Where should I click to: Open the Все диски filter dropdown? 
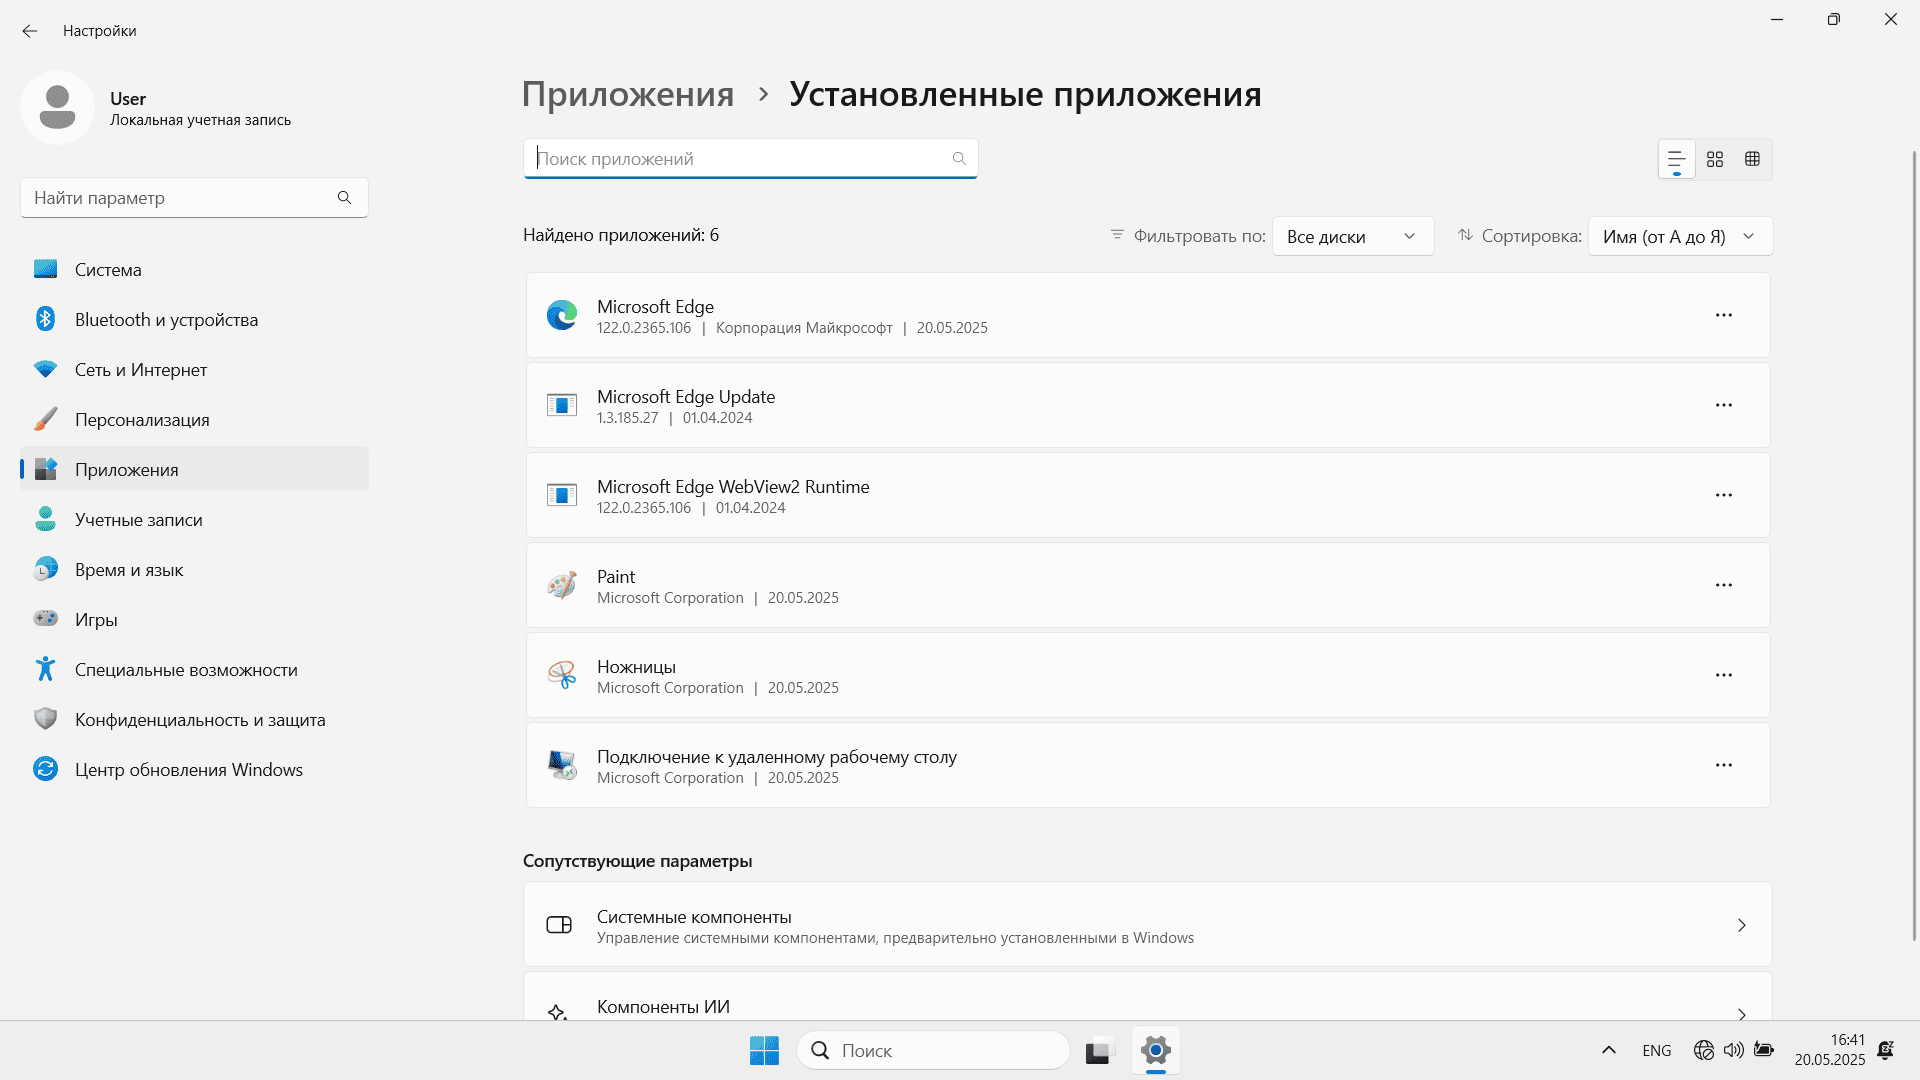coord(1352,236)
